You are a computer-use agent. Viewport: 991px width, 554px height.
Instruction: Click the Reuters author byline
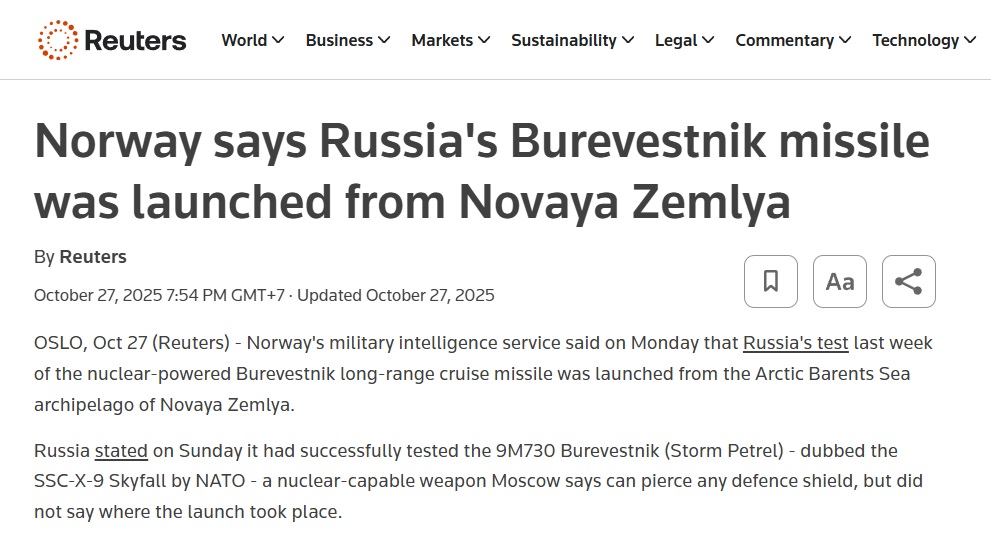[93, 257]
